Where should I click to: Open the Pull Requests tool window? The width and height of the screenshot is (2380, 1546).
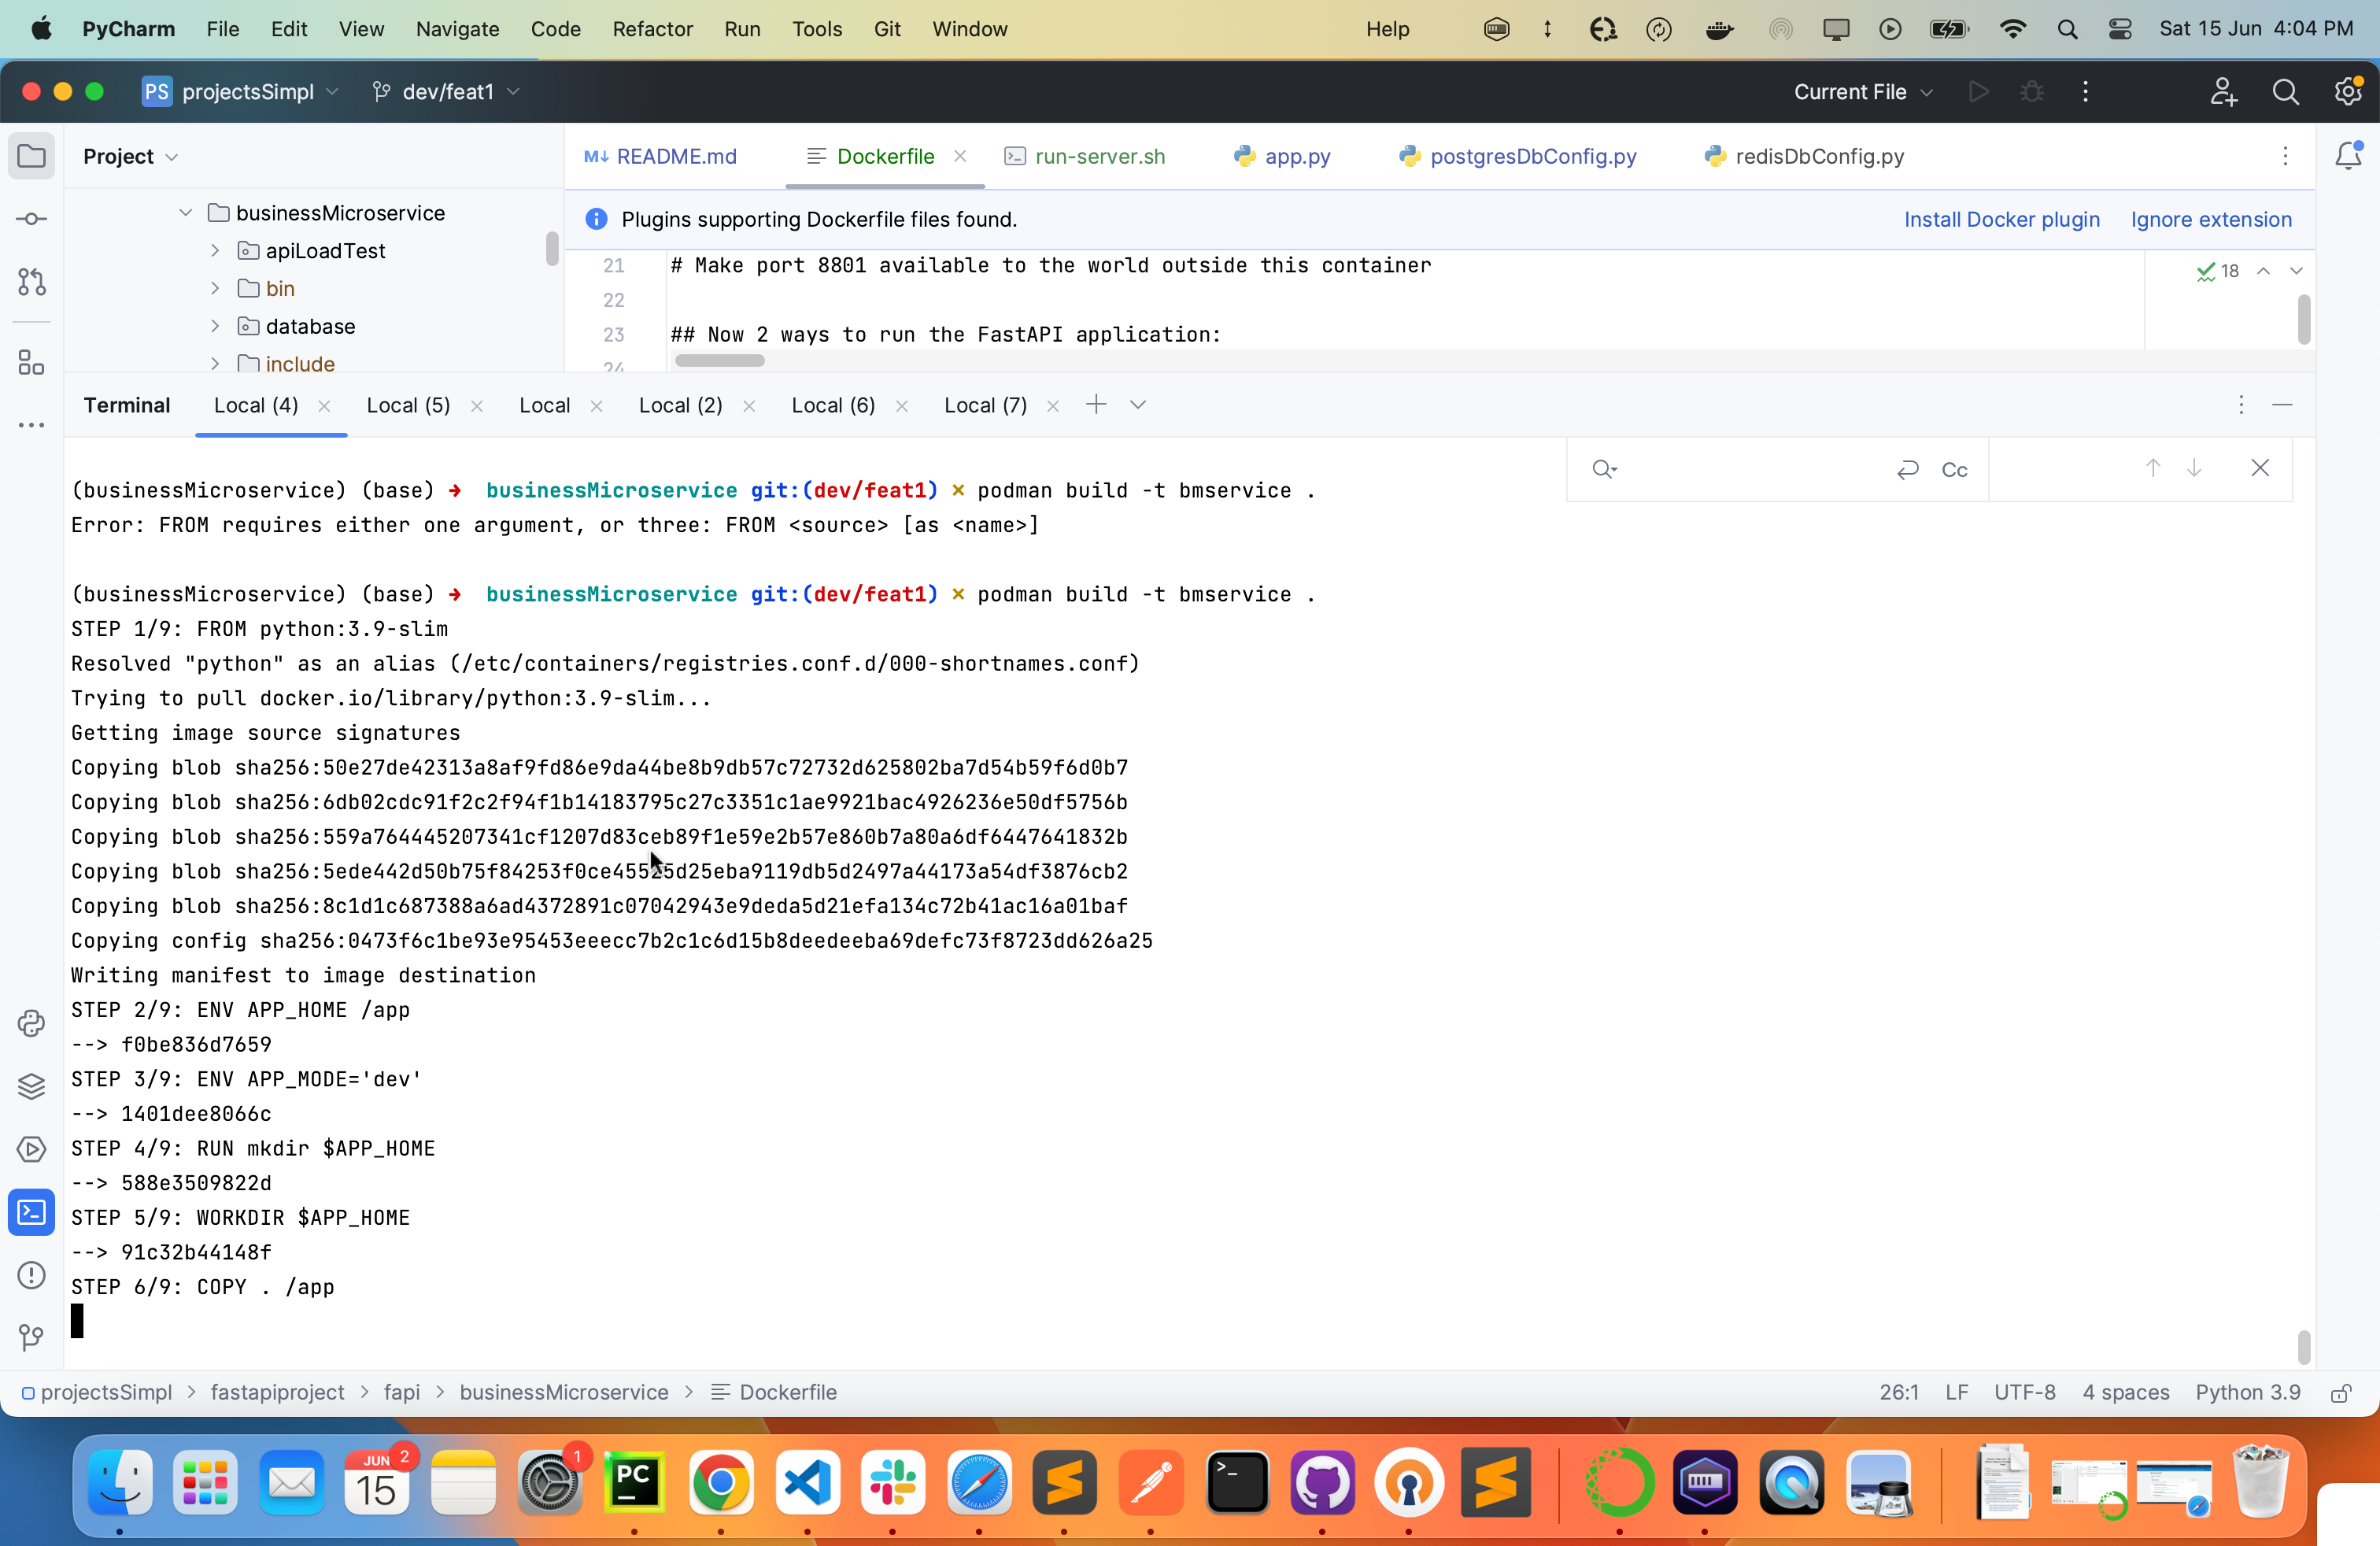[31, 282]
